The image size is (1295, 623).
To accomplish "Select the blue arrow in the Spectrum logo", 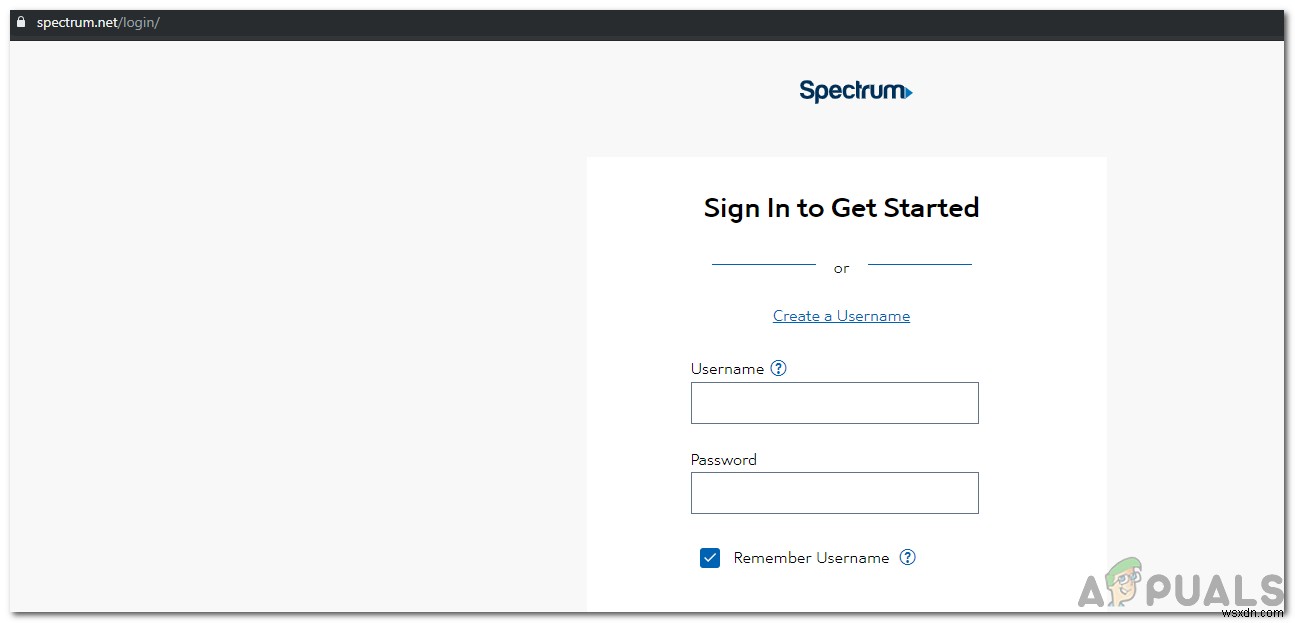I will (x=908, y=92).
